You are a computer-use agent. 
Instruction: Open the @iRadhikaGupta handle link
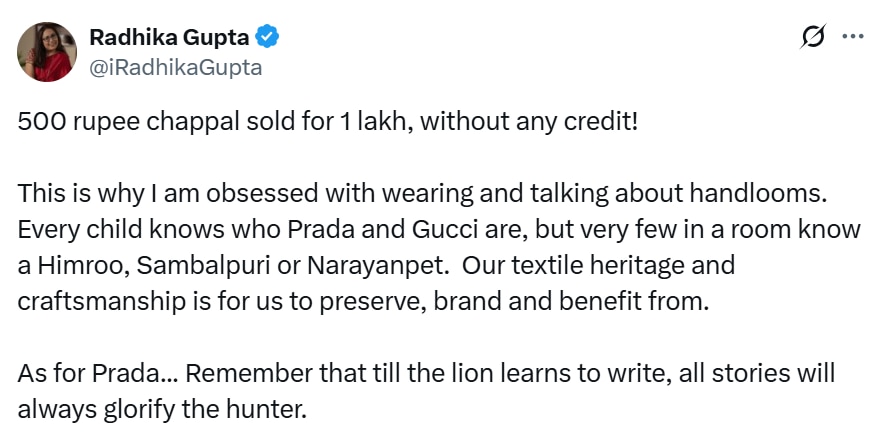pyautogui.click(x=176, y=67)
